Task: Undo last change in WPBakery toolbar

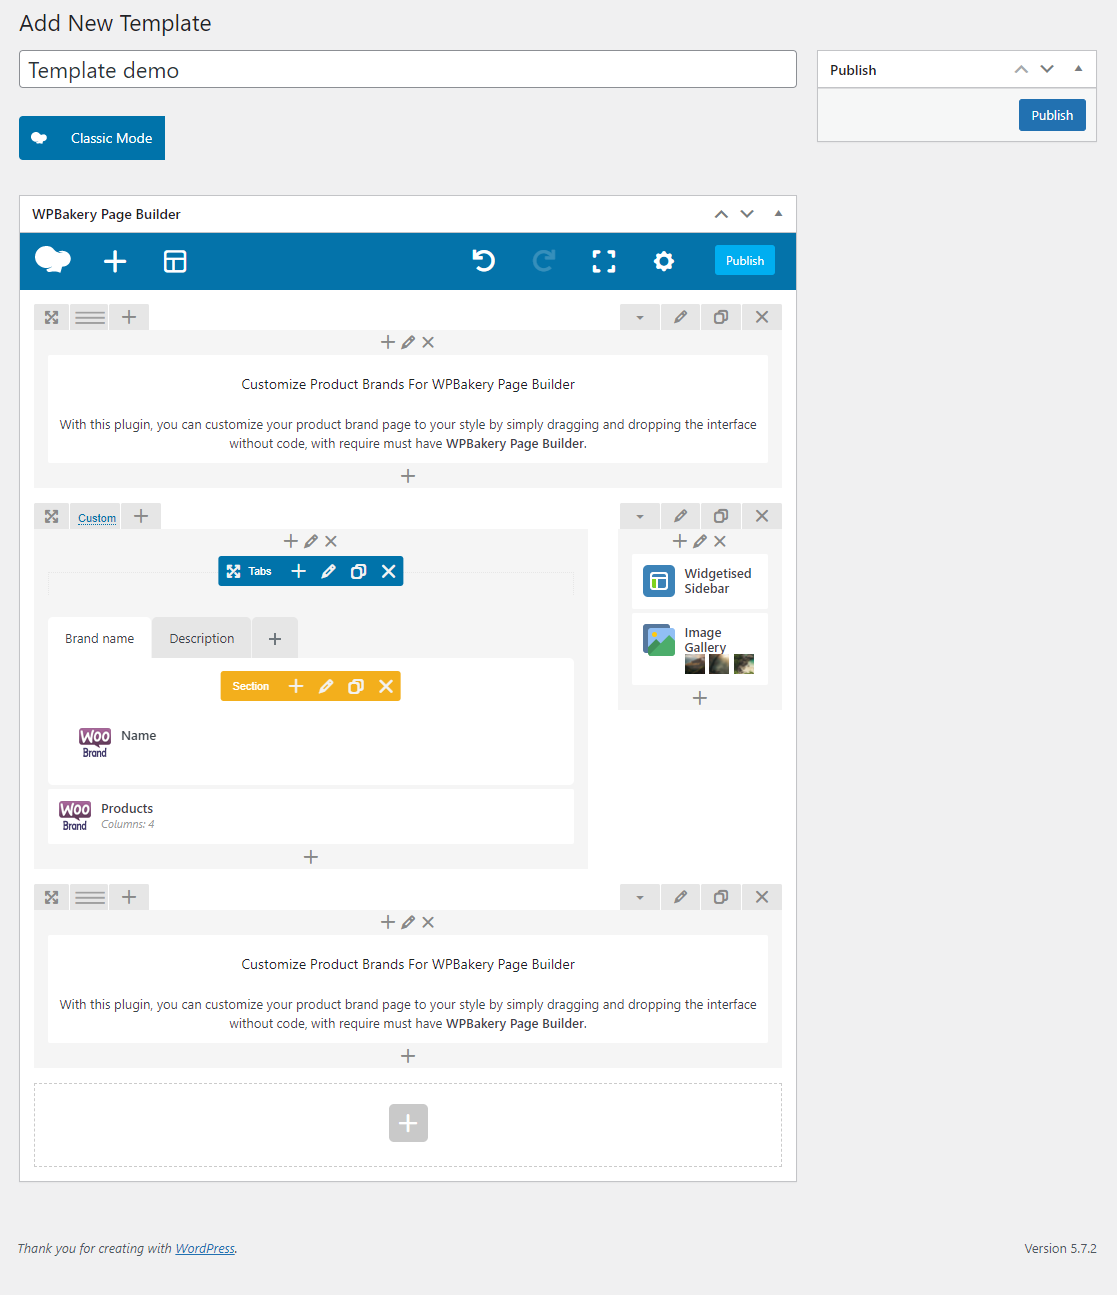Action: point(484,261)
